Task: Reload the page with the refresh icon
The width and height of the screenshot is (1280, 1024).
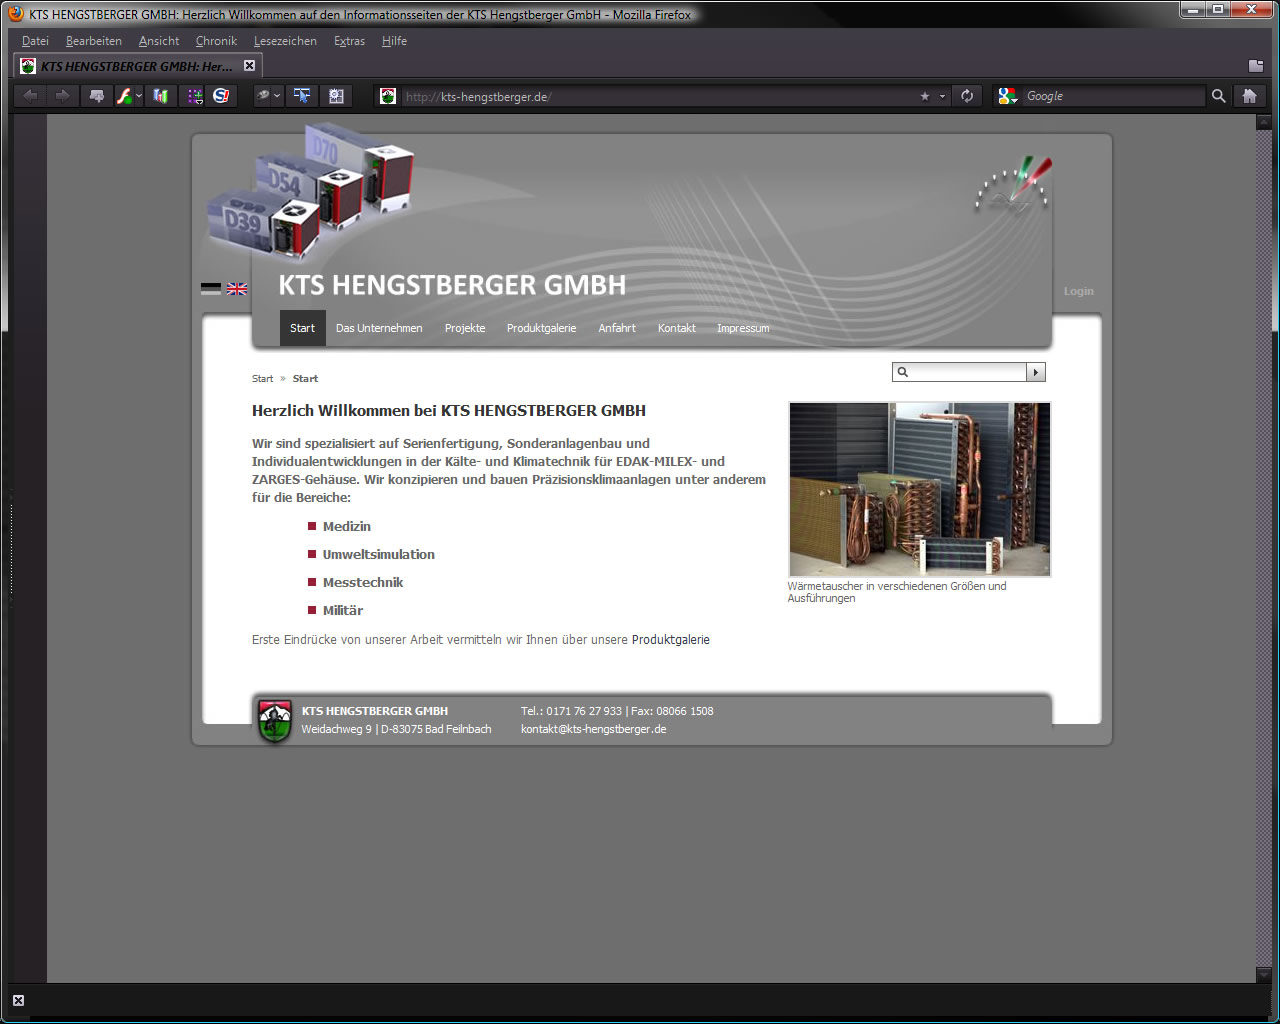Action: 967,96
